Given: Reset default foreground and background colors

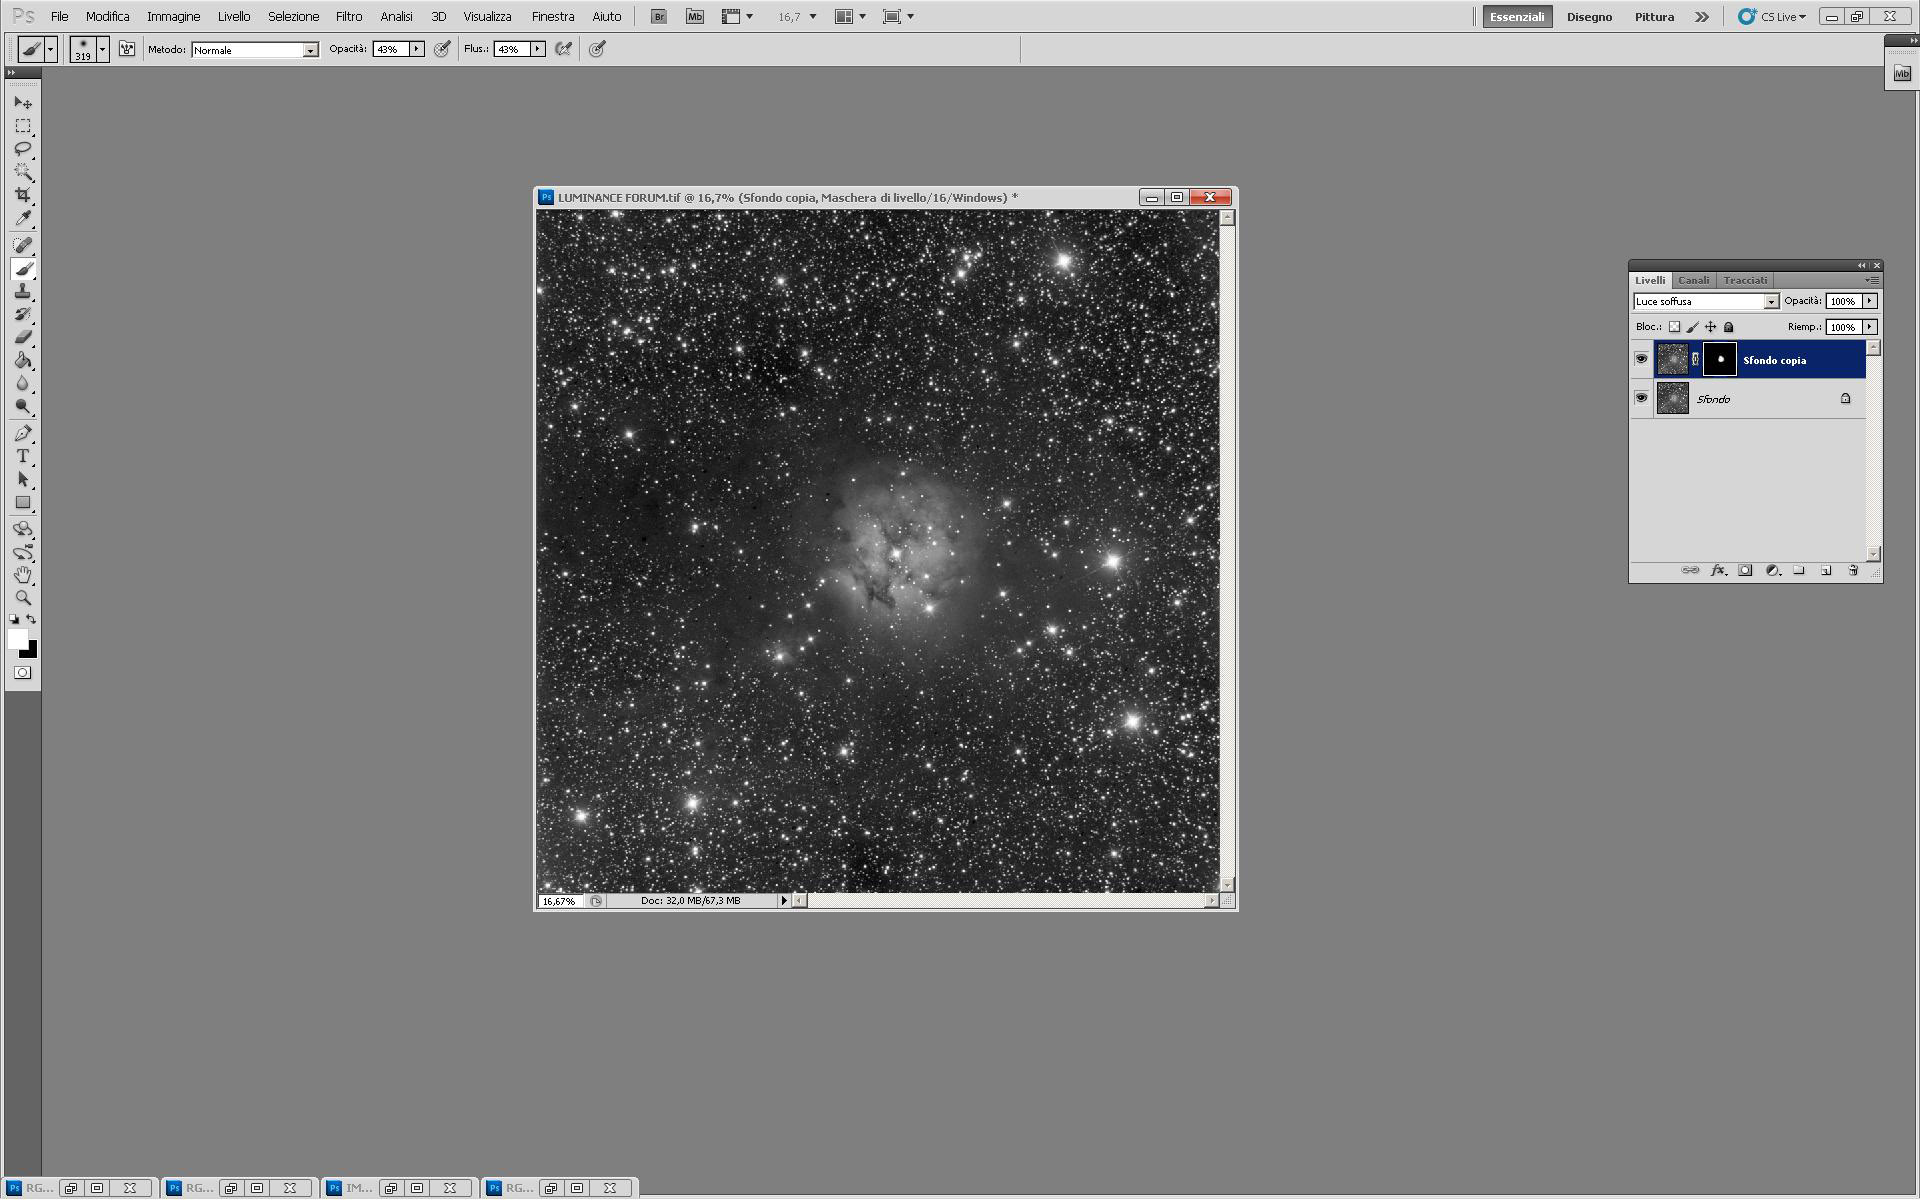Looking at the screenshot, I should point(14,620).
